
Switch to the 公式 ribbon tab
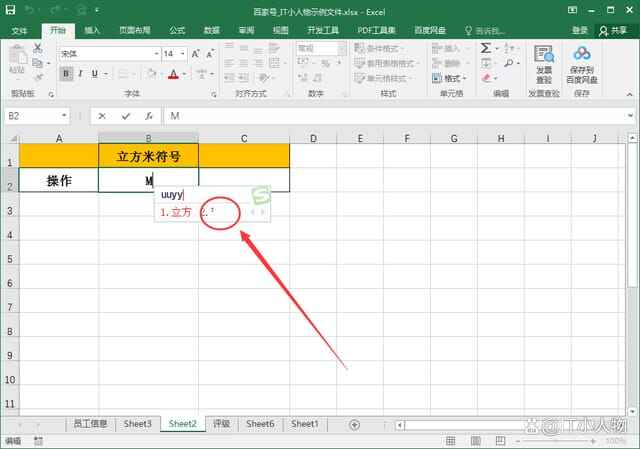pyautogui.click(x=177, y=31)
